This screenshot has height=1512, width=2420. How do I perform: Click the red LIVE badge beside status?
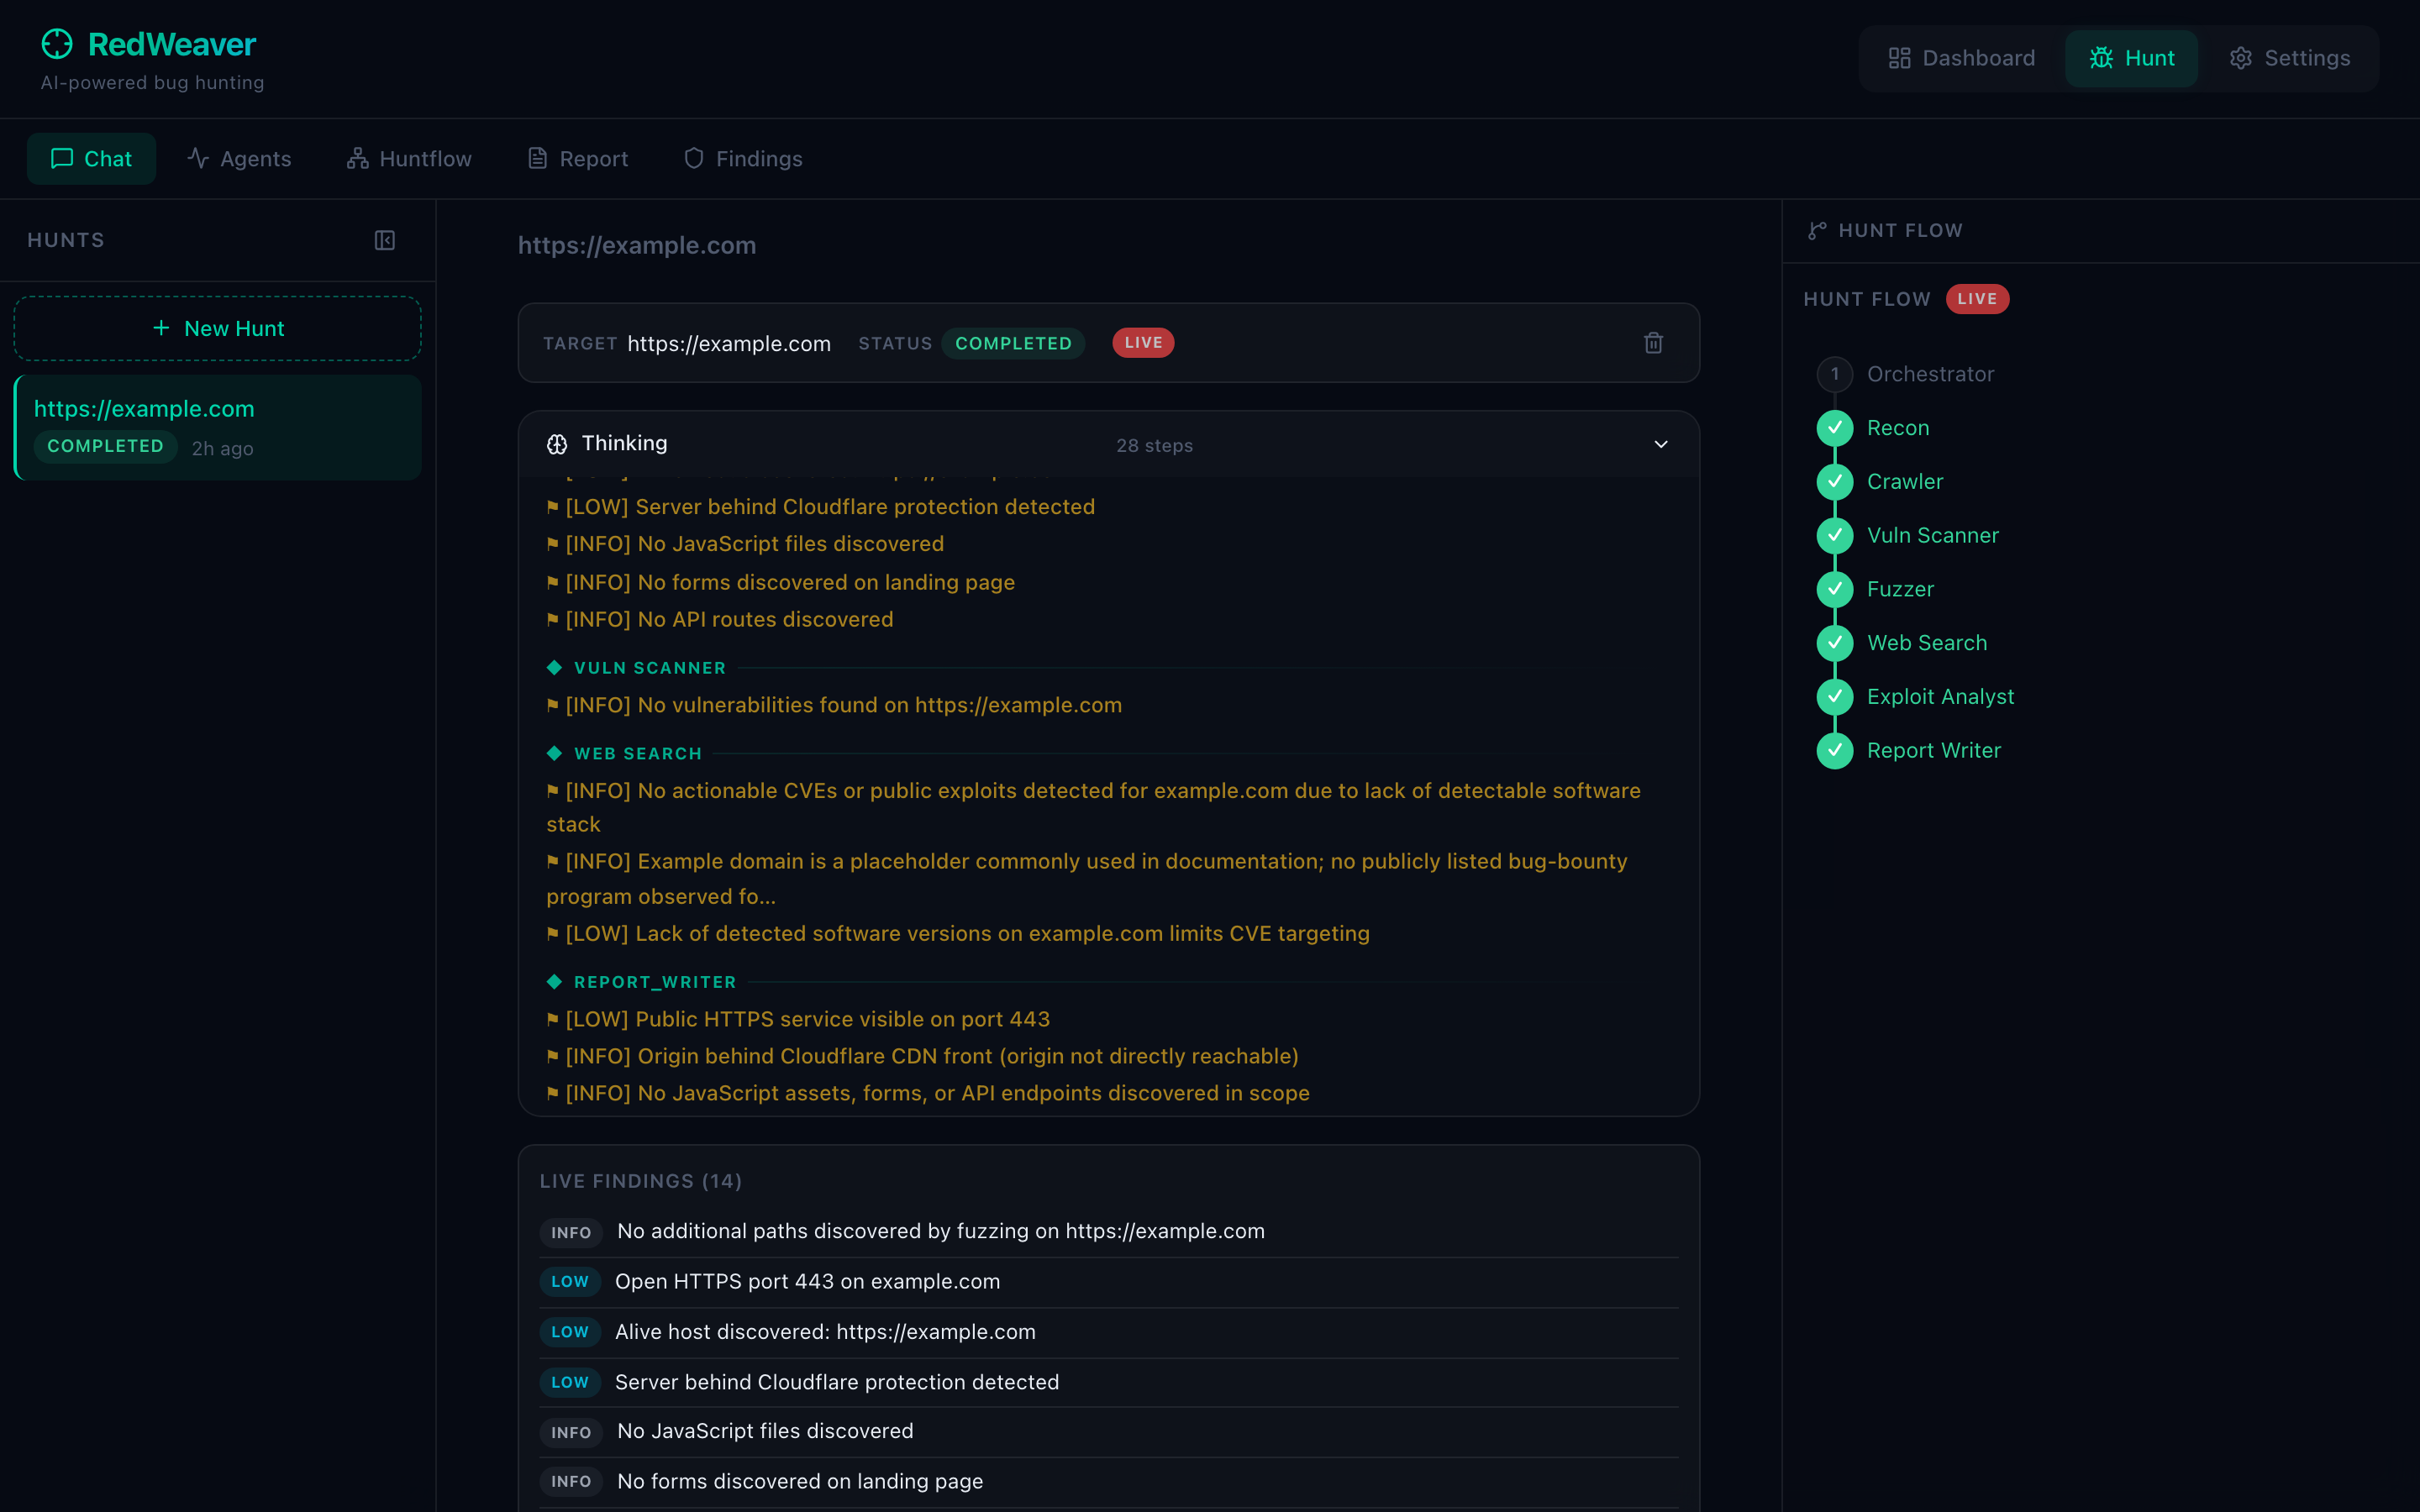pos(1142,343)
